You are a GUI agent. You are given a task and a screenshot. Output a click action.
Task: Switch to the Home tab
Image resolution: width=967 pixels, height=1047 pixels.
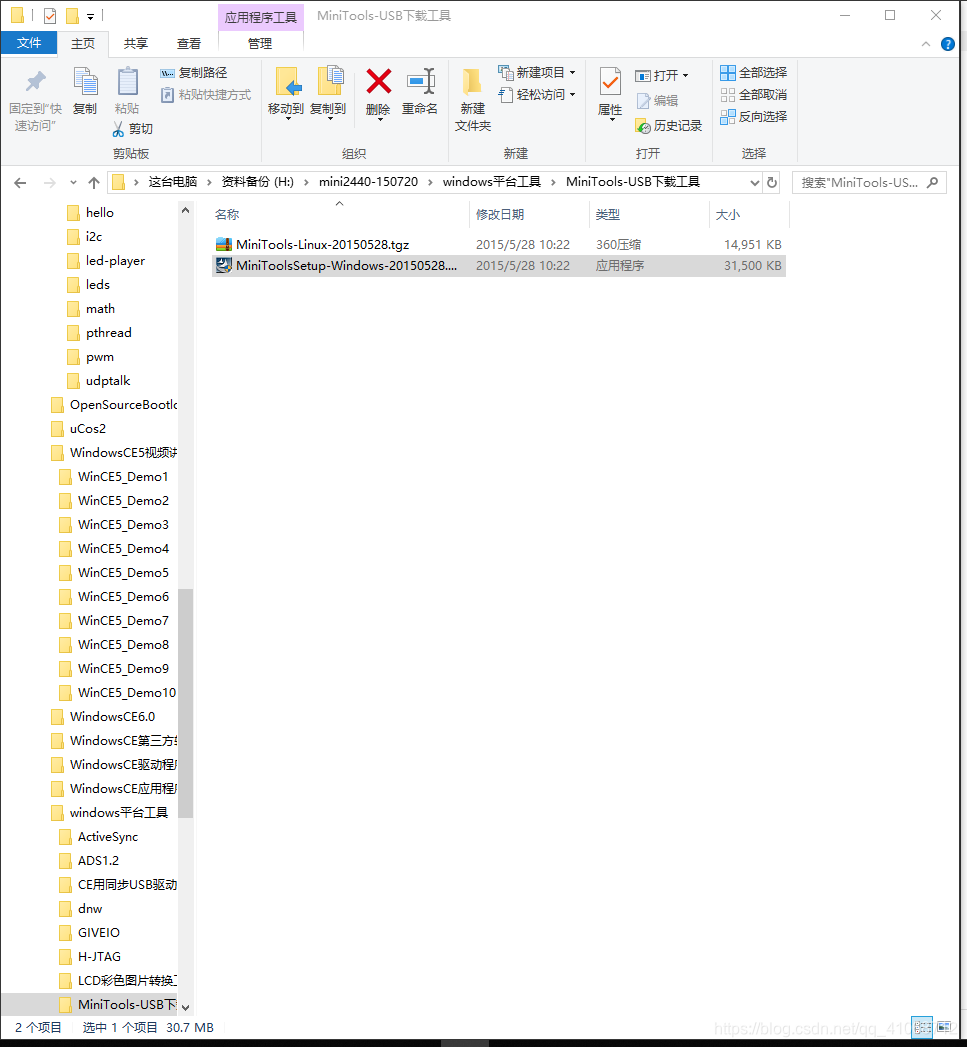pos(83,43)
